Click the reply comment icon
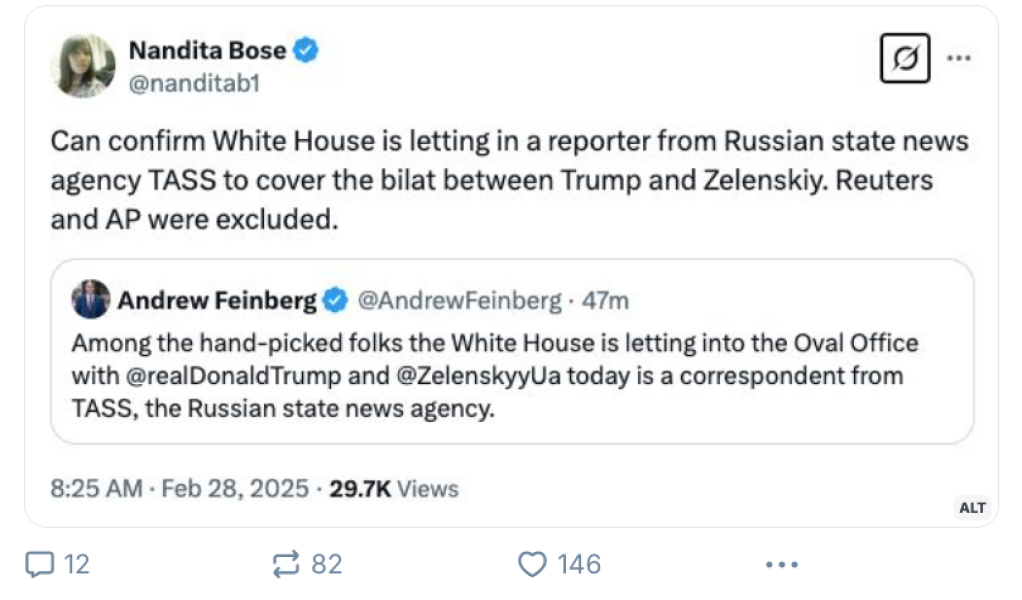Screen dimensions: 1022x600 [40, 564]
